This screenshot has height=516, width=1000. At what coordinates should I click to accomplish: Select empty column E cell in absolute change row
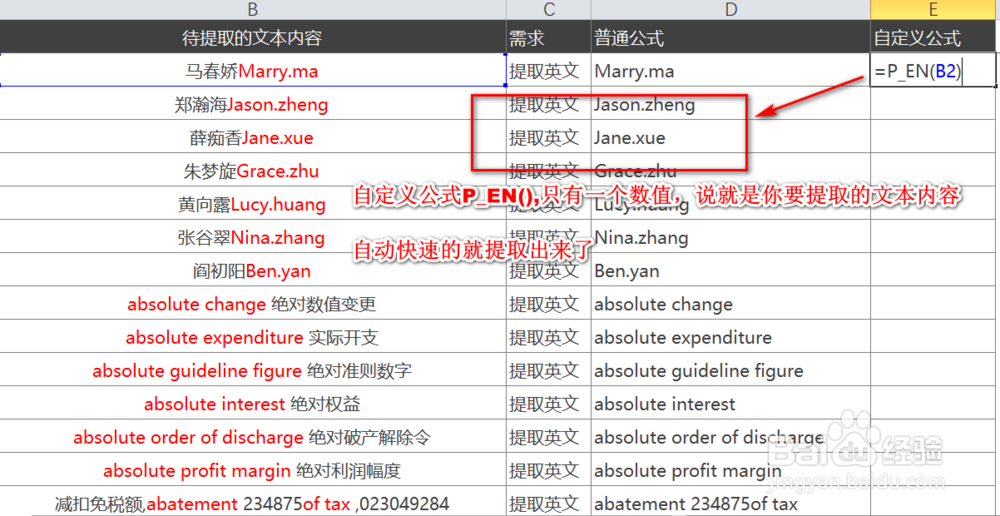(x=935, y=304)
